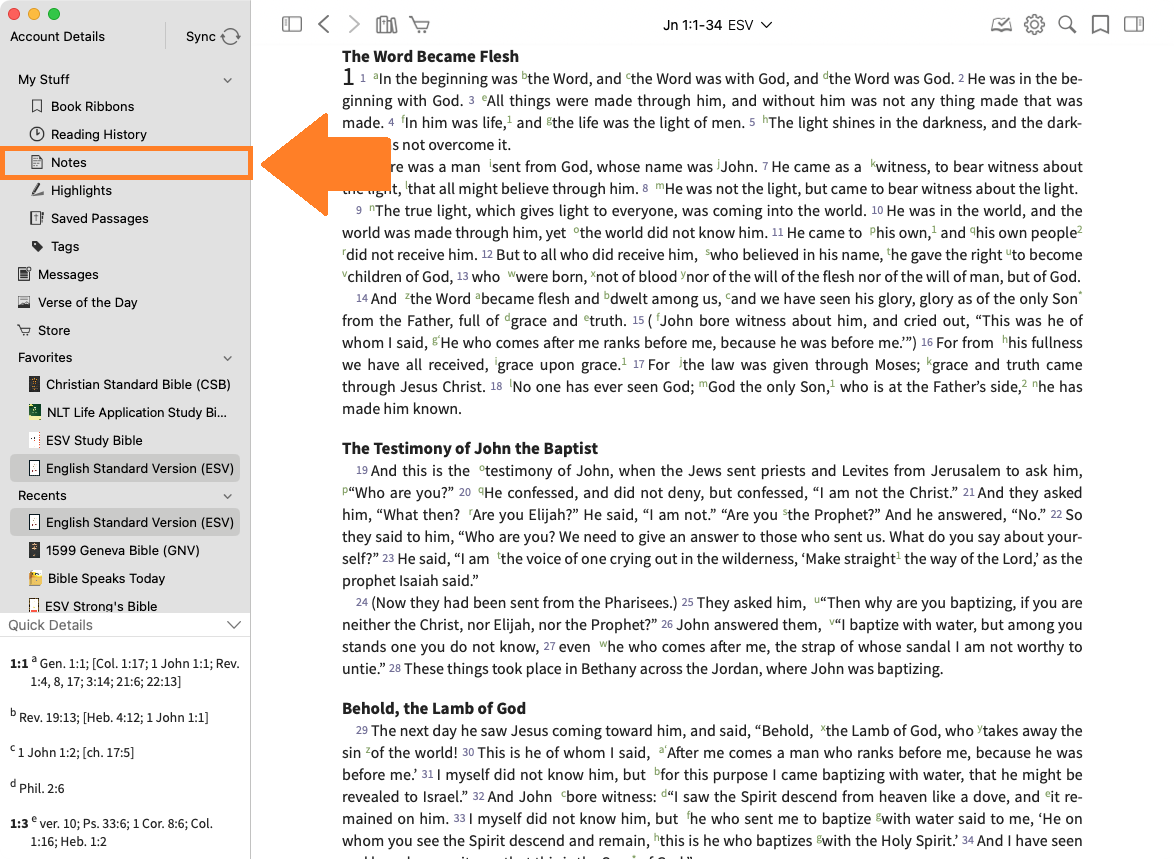Click the search magnifying glass icon

(1067, 25)
